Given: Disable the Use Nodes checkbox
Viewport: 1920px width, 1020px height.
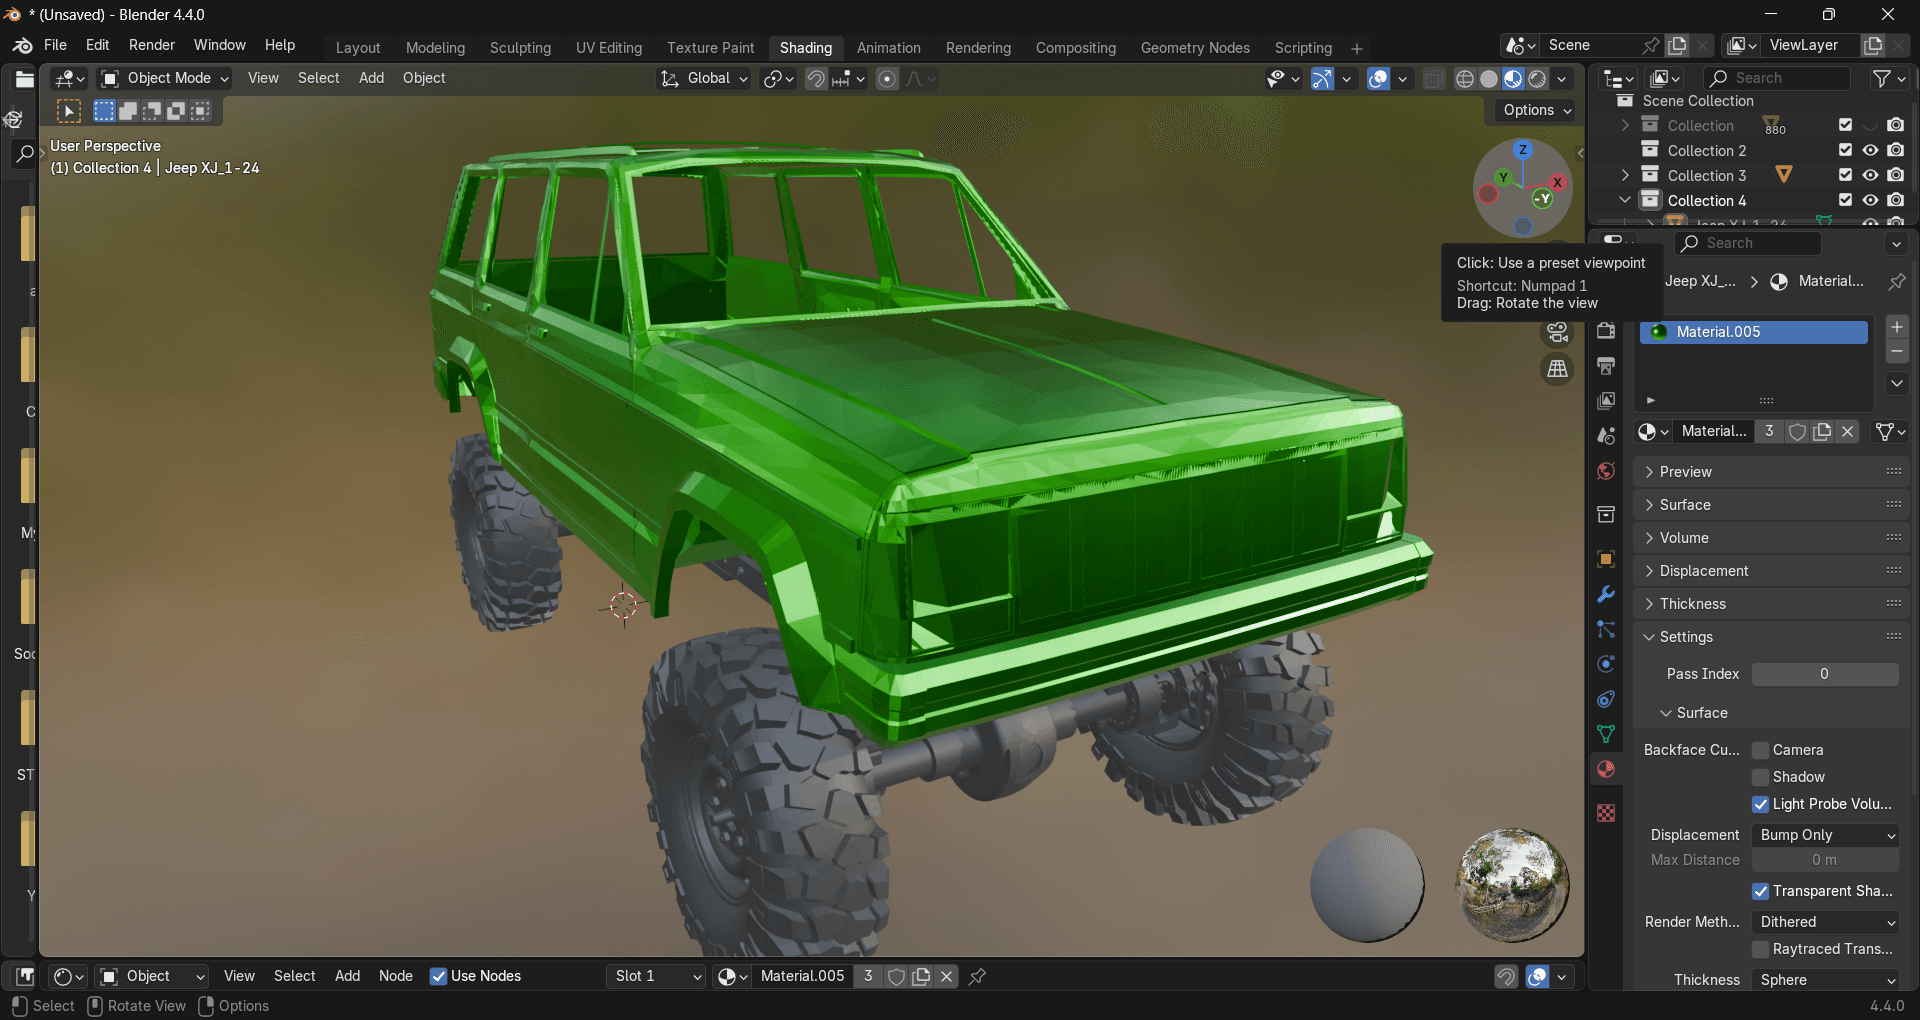Looking at the screenshot, I should coord(438,976).
